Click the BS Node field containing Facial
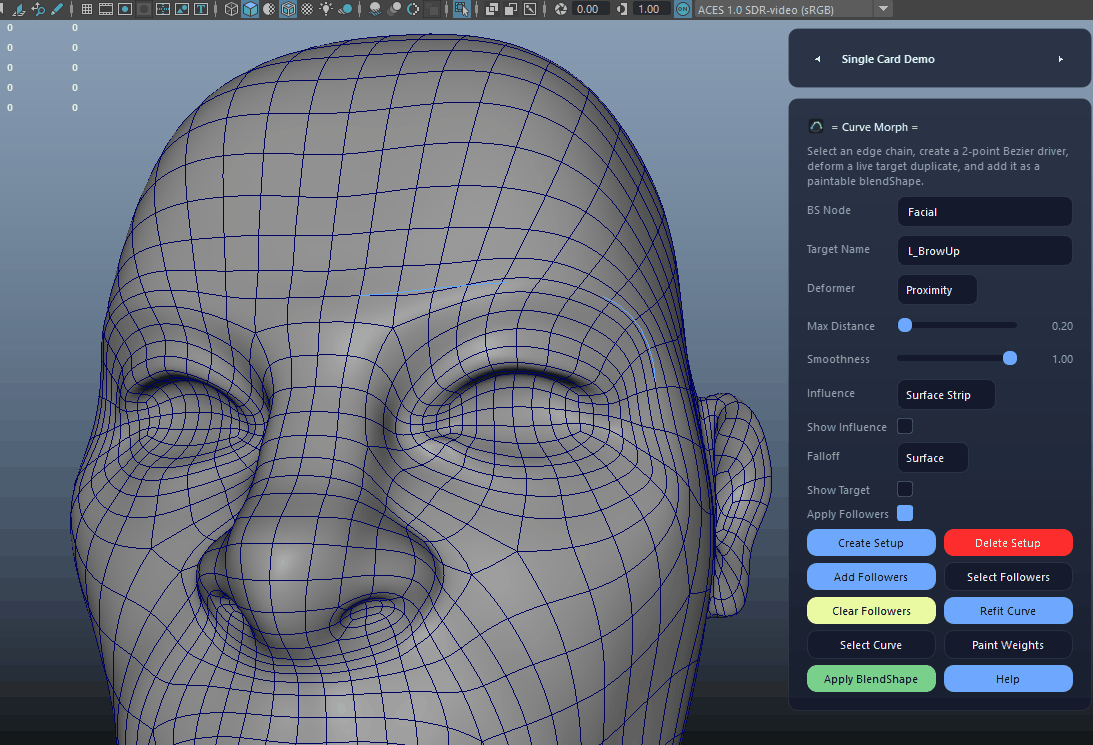1093x745 pixels. [984, 212]
